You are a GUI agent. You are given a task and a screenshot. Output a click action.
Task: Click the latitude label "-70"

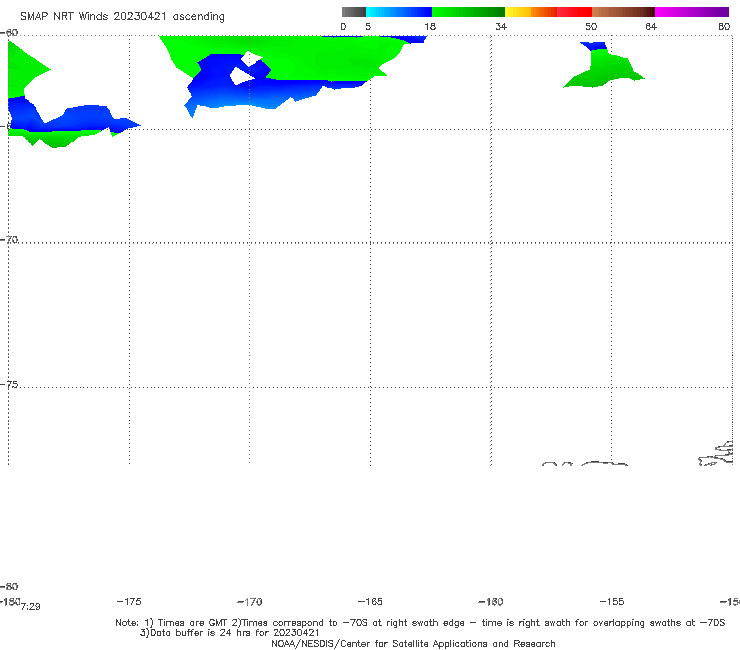(x=9, y=240)
